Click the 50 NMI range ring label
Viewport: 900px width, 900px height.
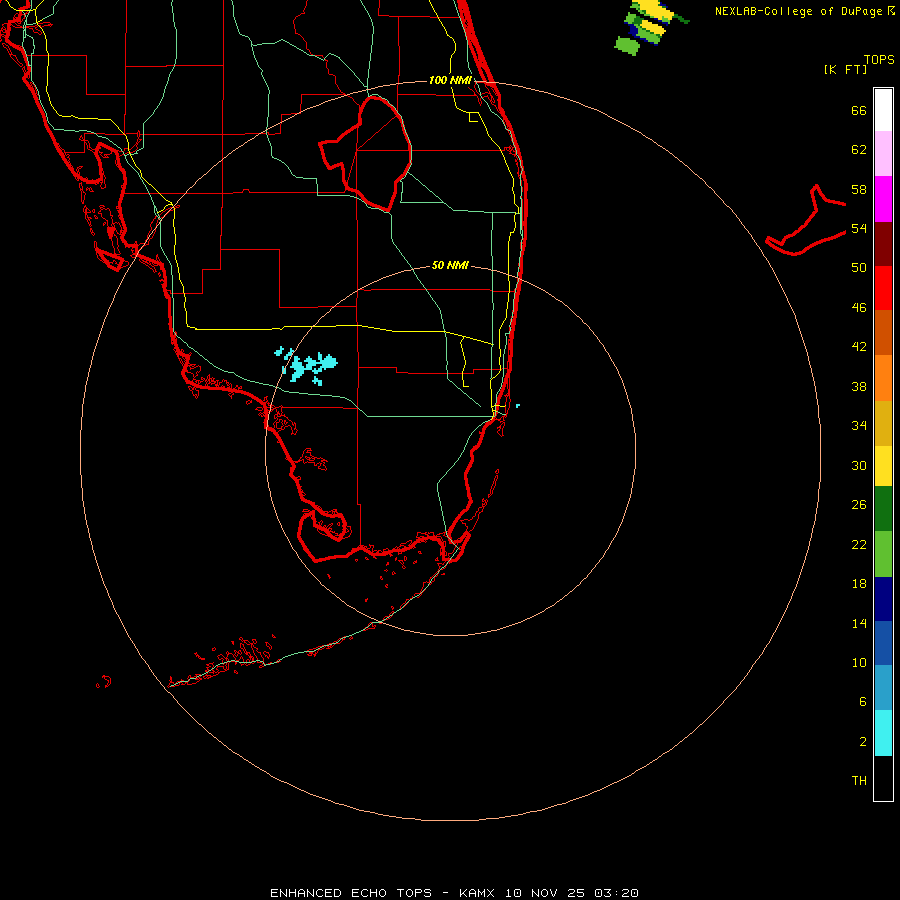tap(450, 265)
